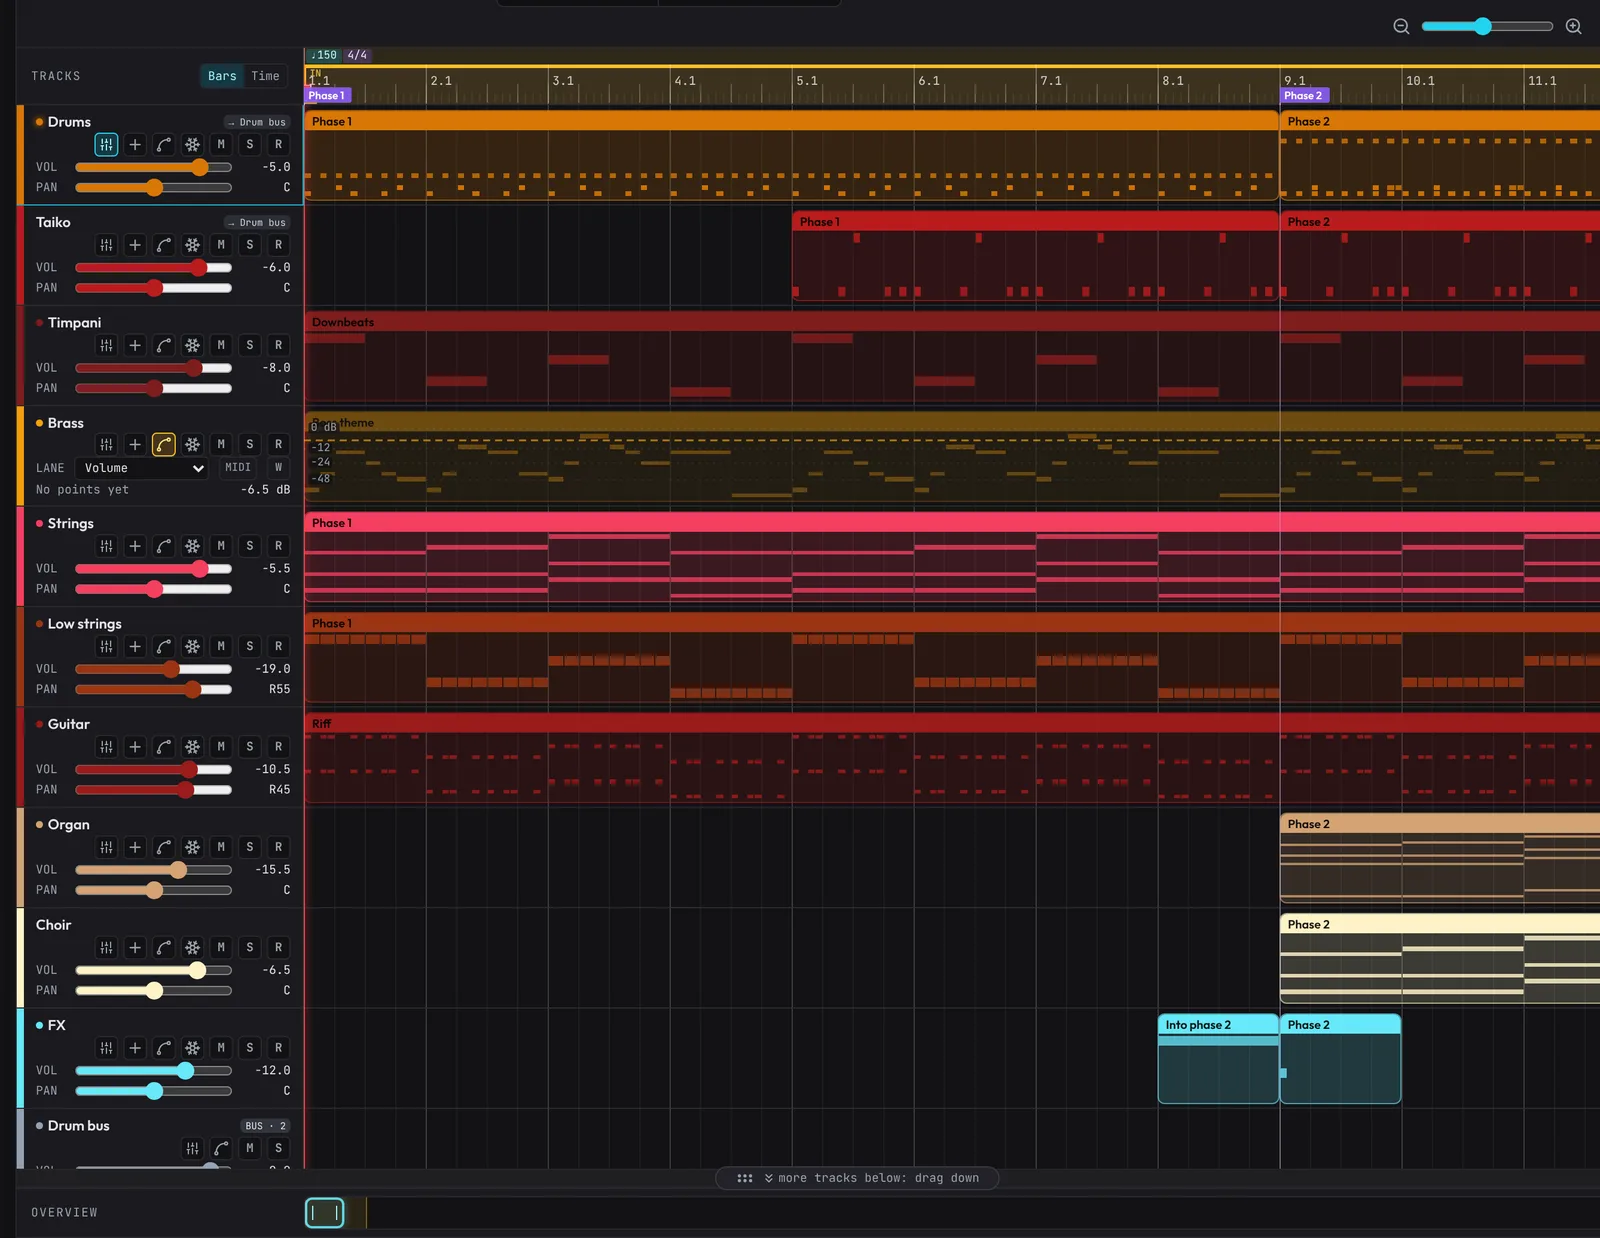Image resolution: width=1600 pixels, height=1238 pixels.
Task: Select the 'Into phase 2' FX clip
Action: click(1218, 1059)
